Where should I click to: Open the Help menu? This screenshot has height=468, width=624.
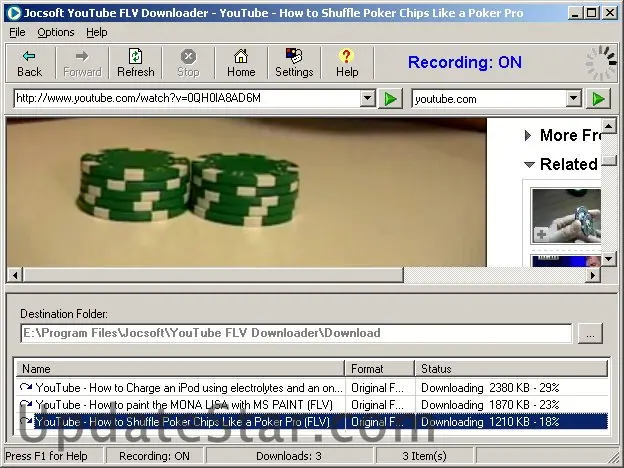(x=97, y=32)
